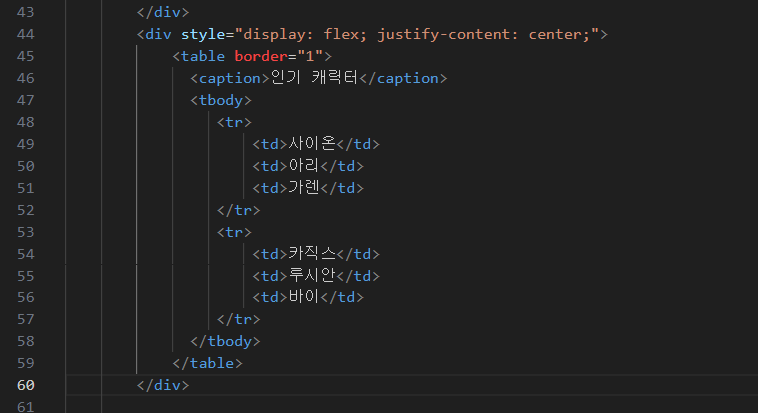
Task: Click the cell text '바이' on line 56
Action: (x=304, y=296)
